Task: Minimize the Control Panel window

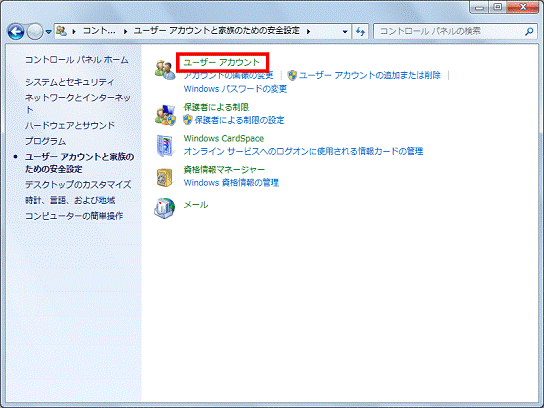Action: coord(480,7)
